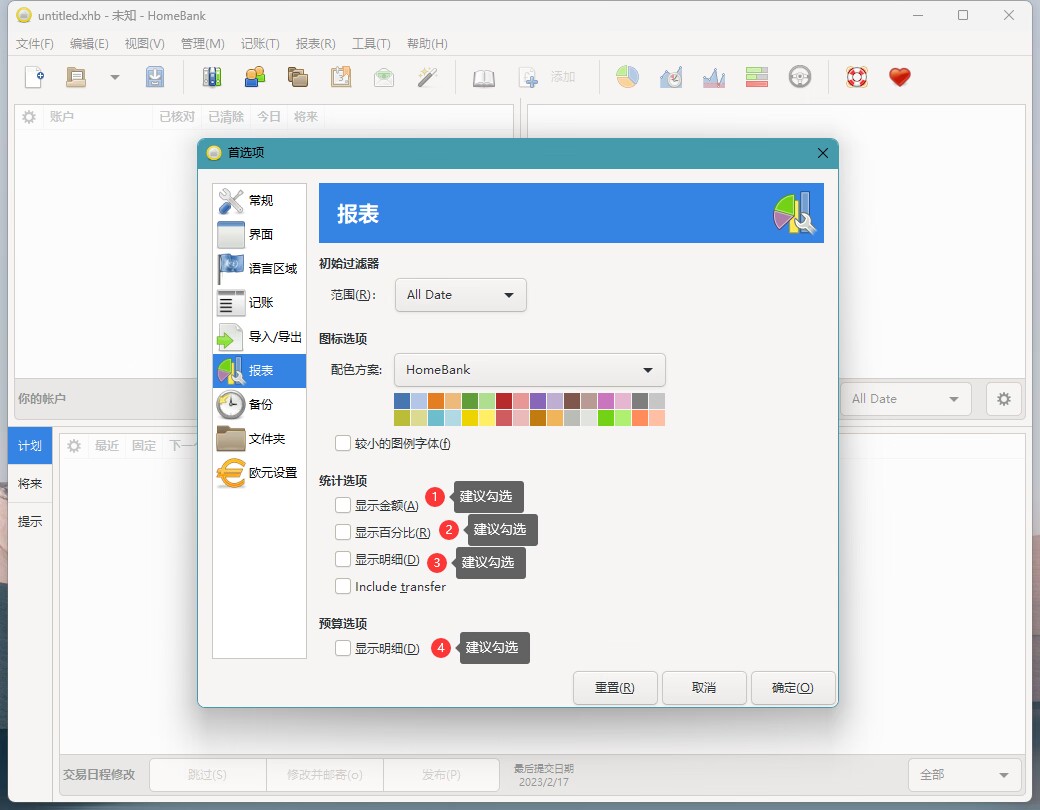Open the Scheduled templates toolbar icon

(x=341, y=77)
